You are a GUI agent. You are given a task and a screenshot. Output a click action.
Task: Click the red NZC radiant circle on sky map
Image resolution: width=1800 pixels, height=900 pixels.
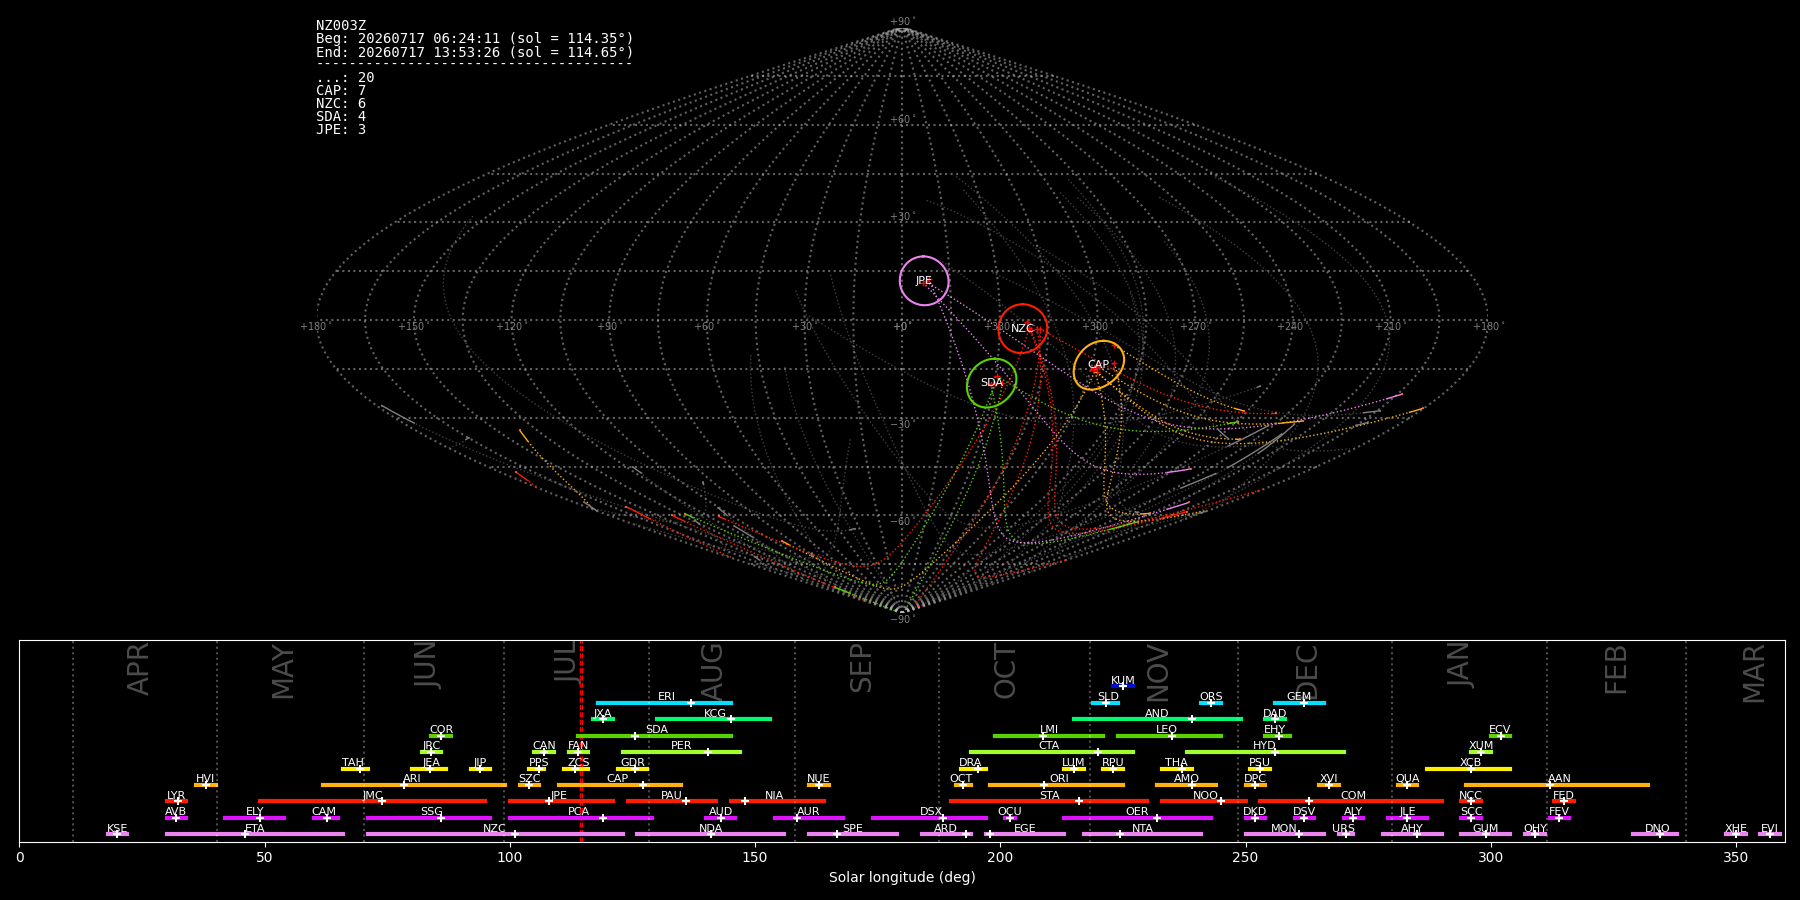(x=1022, y=328)
